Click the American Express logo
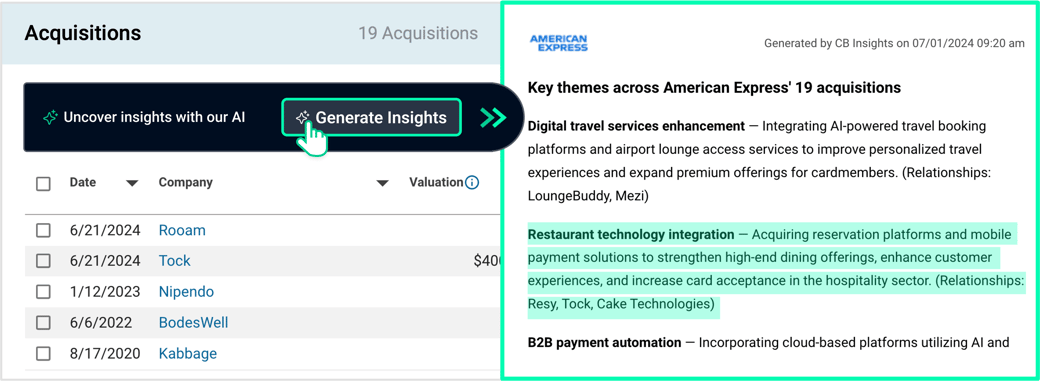 click(x=558, y=43)
